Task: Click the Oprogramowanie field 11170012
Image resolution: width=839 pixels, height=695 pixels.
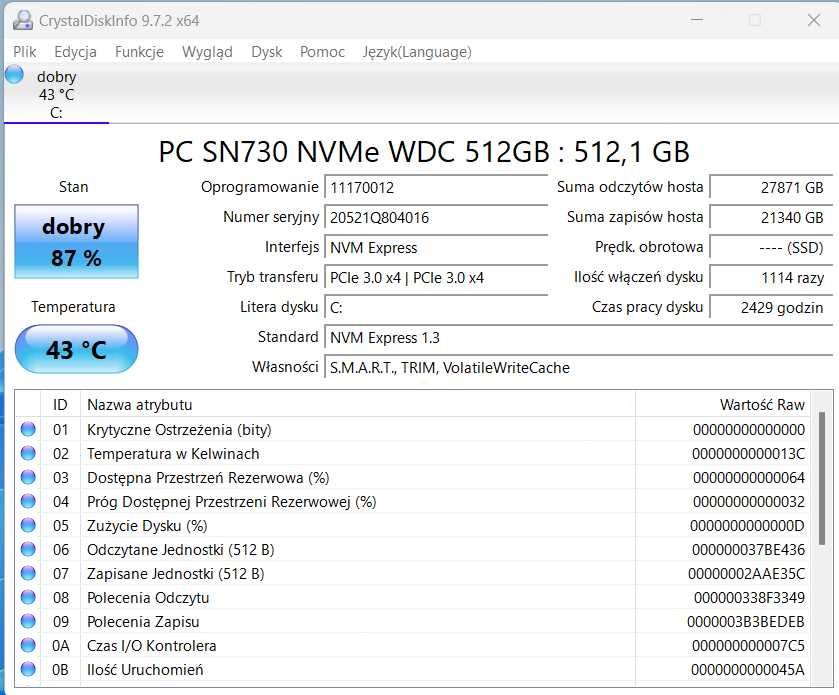Action: [436, 188]
